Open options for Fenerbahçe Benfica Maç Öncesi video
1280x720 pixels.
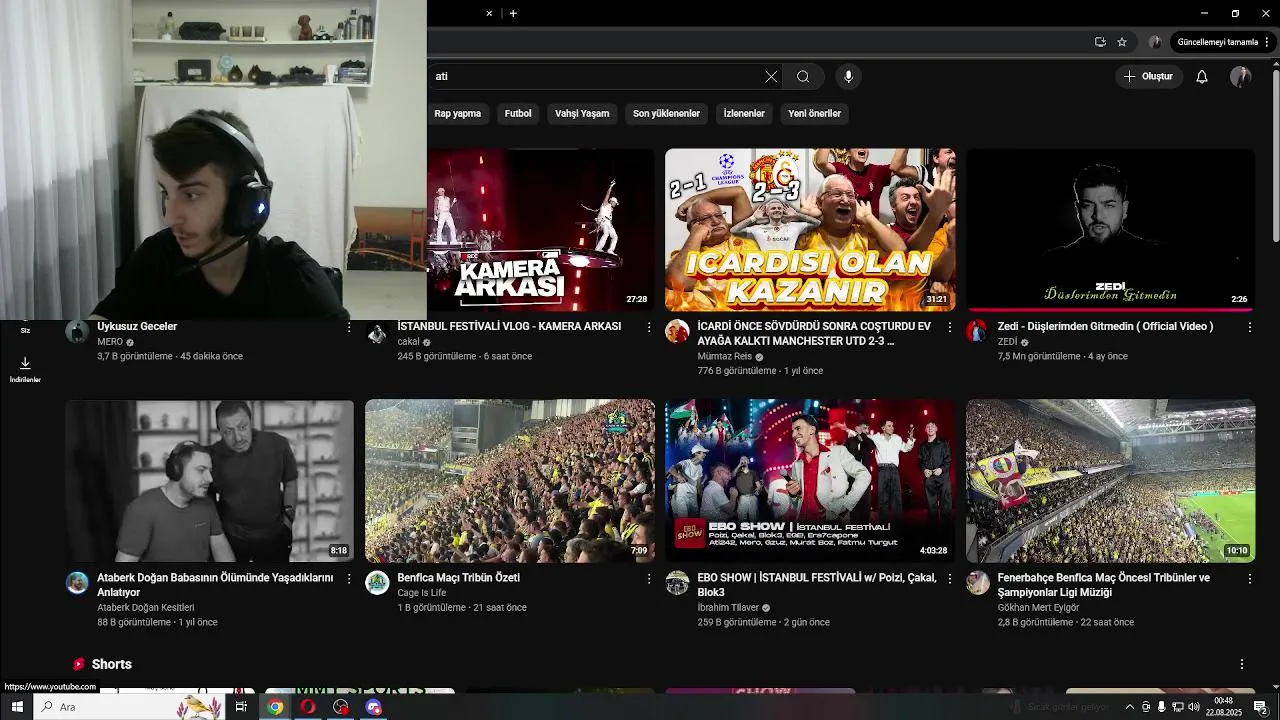point(1249,578)
